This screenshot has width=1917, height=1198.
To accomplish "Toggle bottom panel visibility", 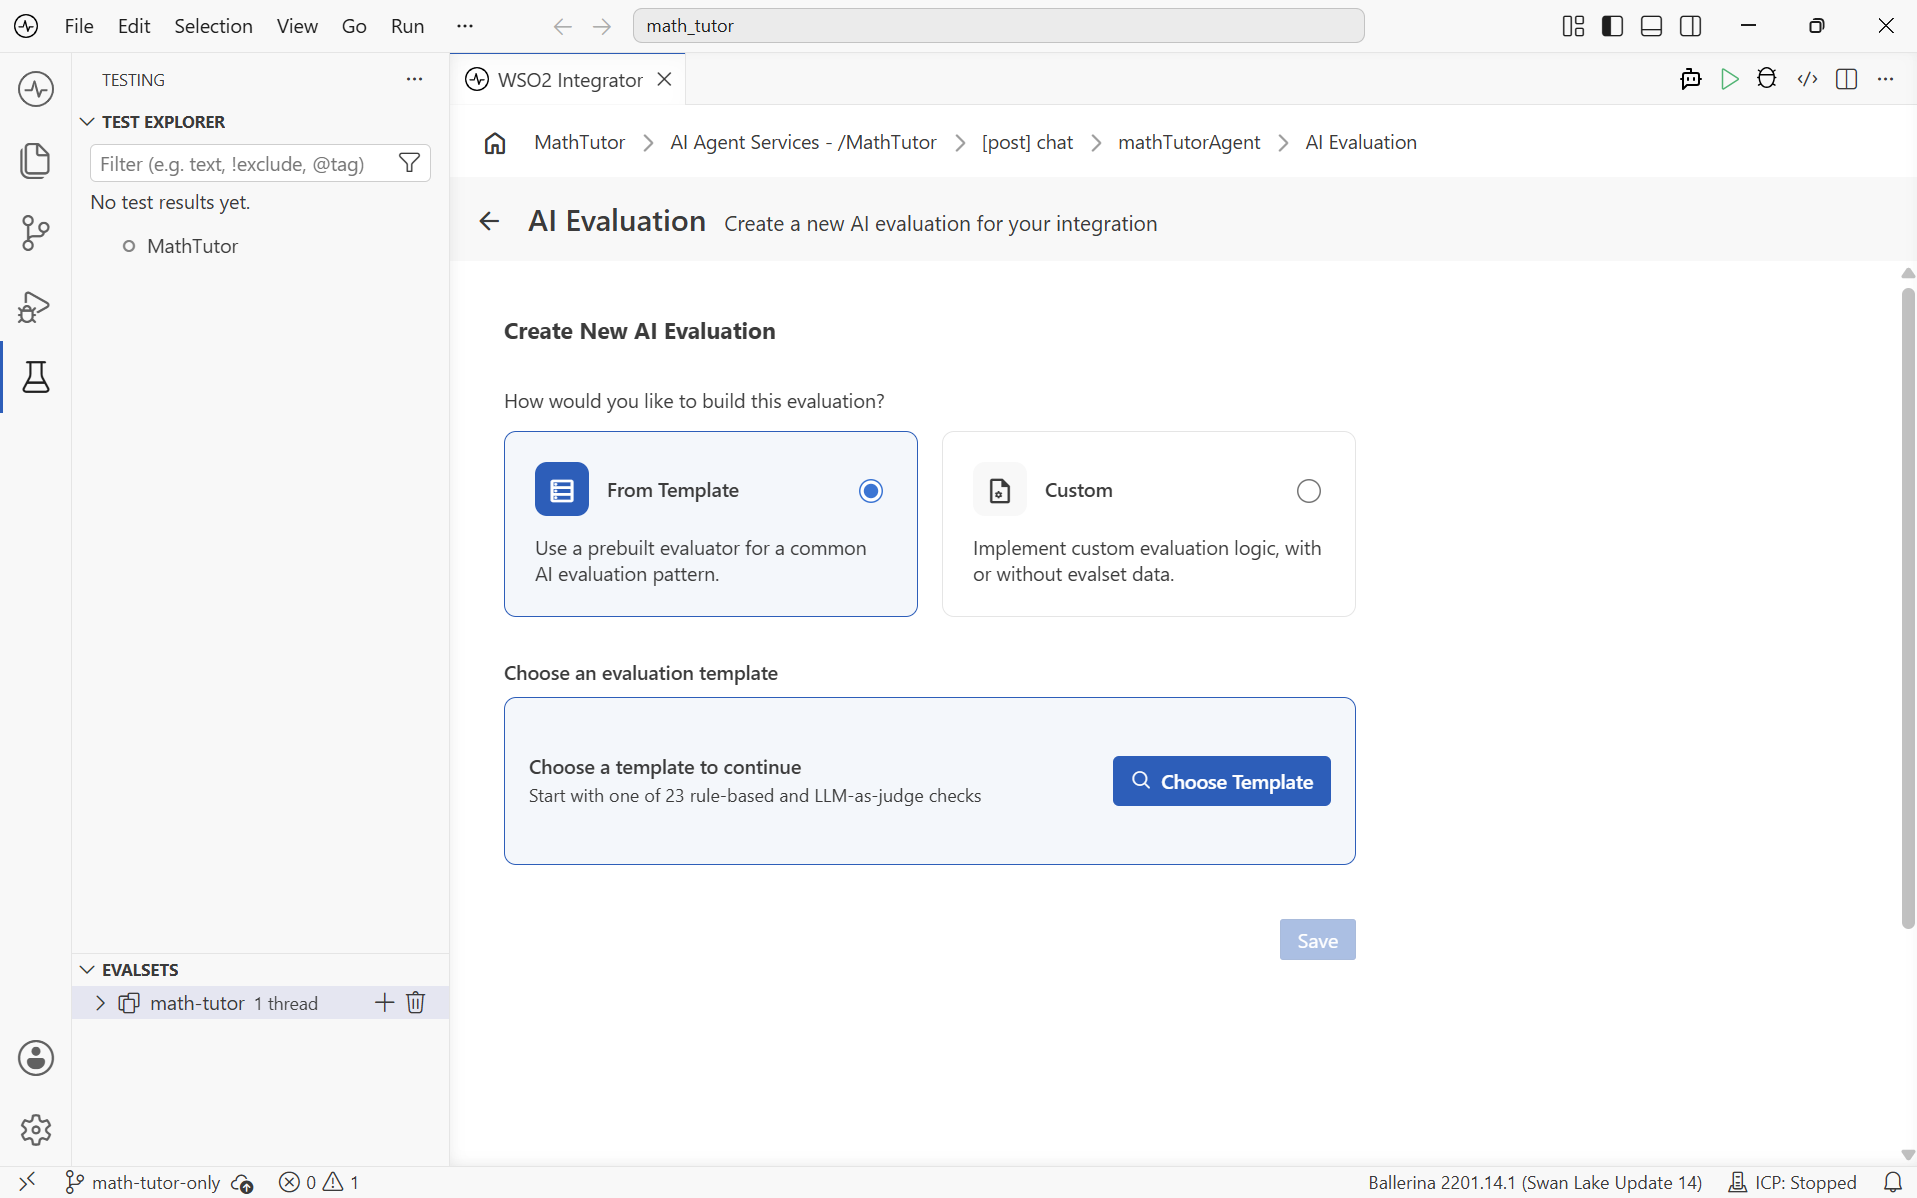I will click(1651, 26).
